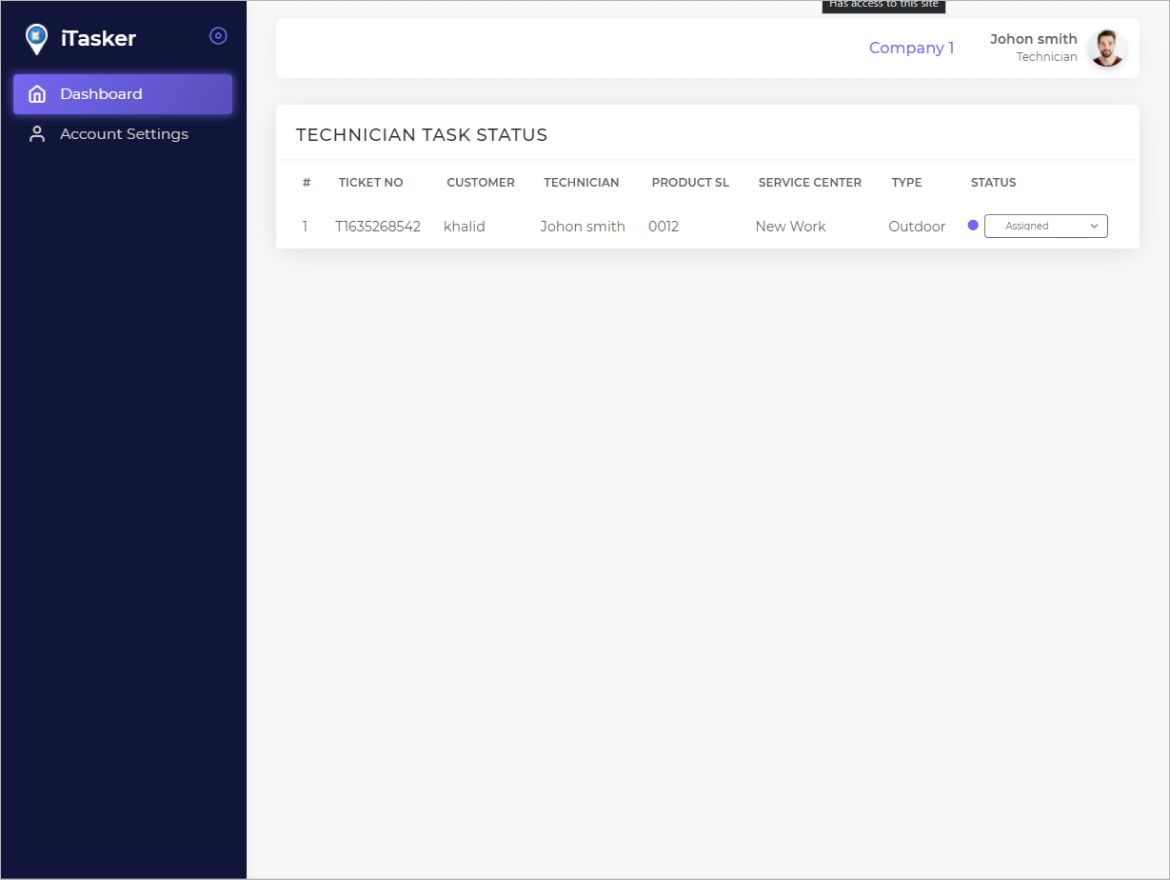Screen dimensions: 1170x880
Task: Click the iTasker map-pin logo icon
Action: click(37, 38)
